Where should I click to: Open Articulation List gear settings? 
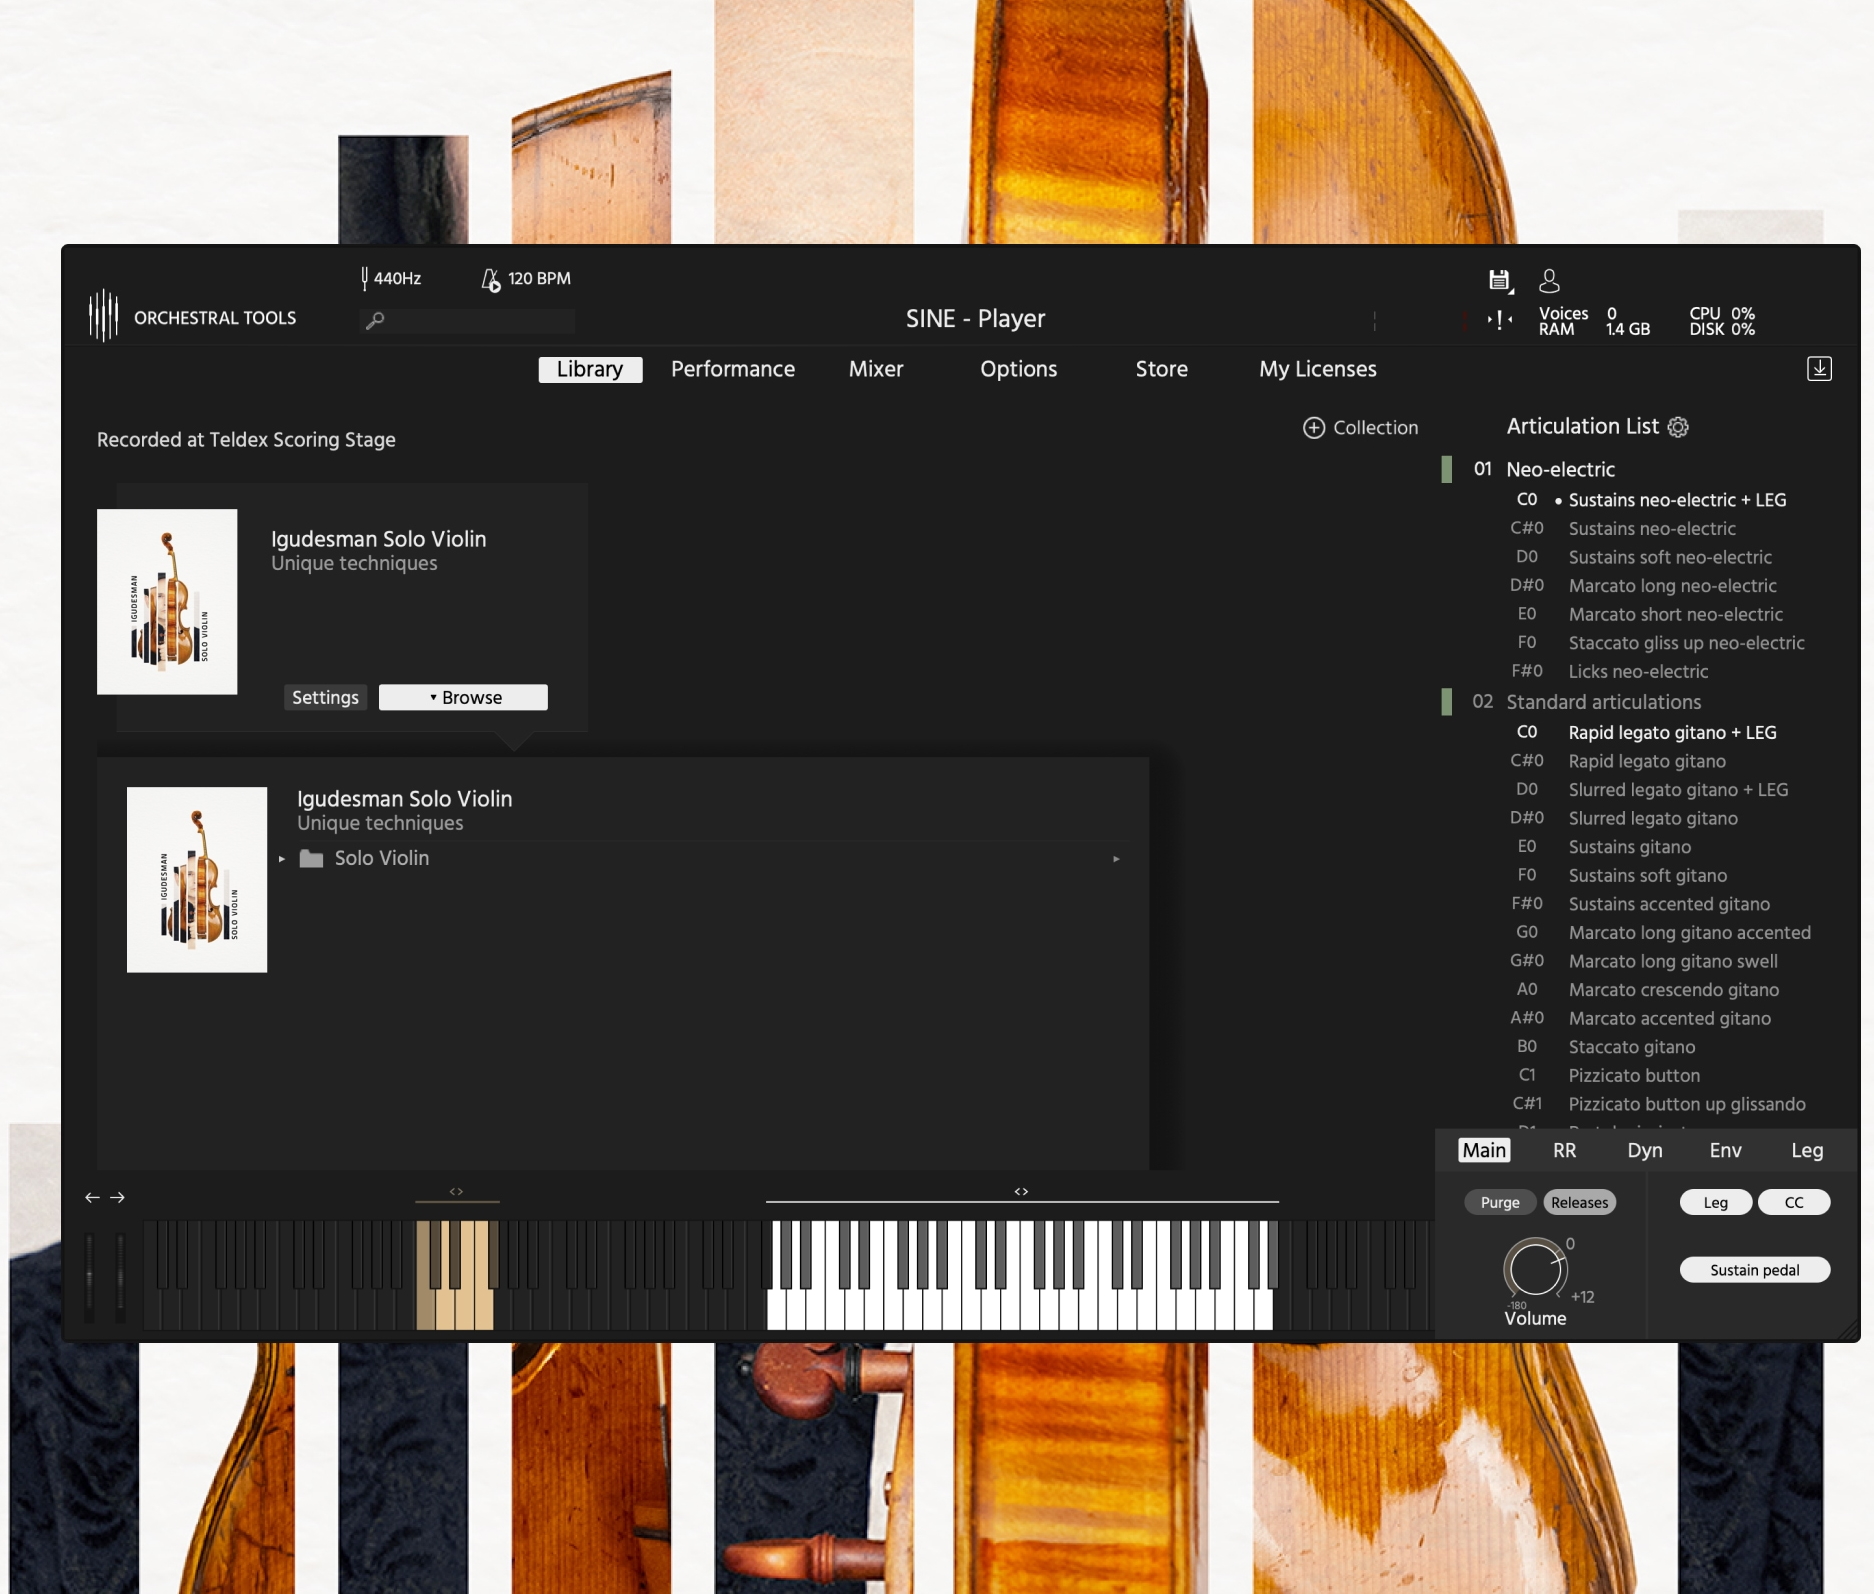(x=1678, y=427)
